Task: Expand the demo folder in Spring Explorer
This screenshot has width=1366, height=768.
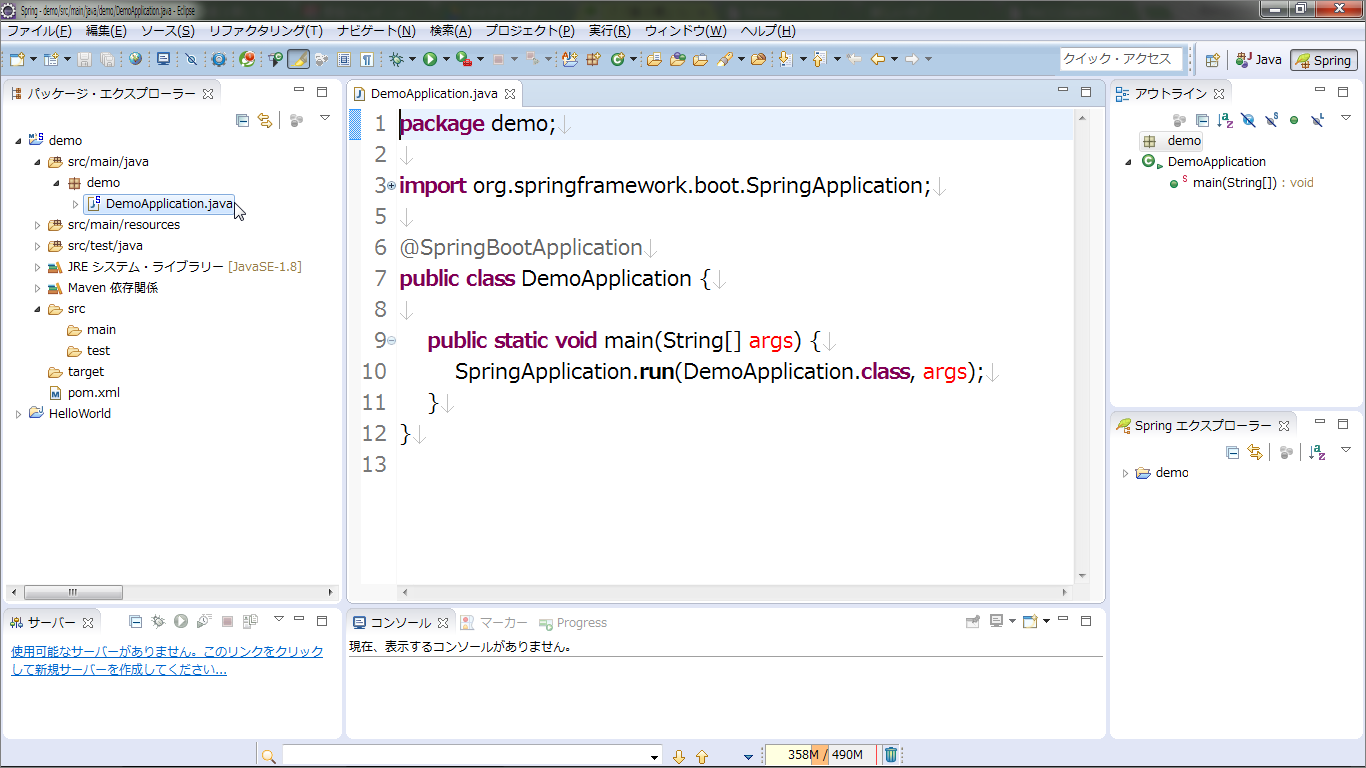Action: pyautogui.click(x=1124, y=472)
